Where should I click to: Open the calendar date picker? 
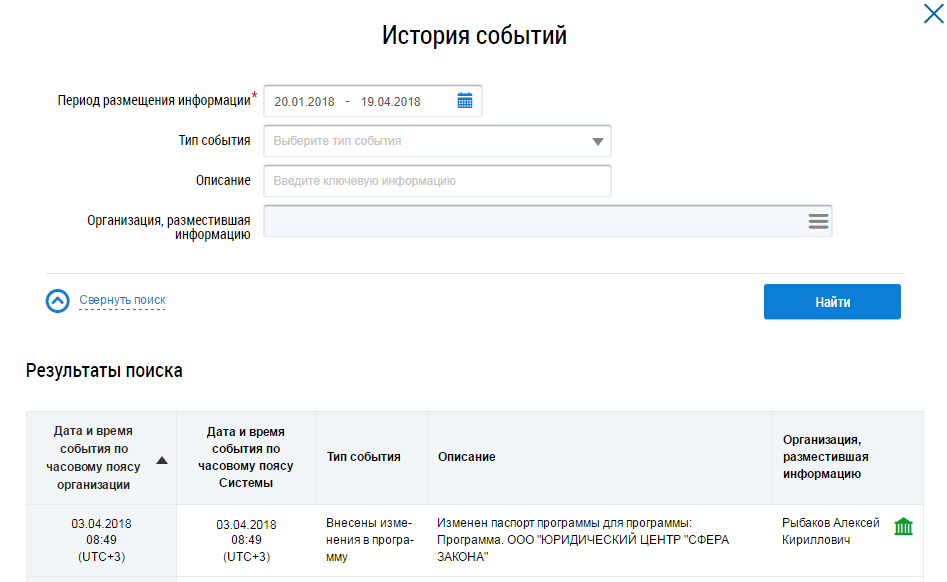[465, 101]
